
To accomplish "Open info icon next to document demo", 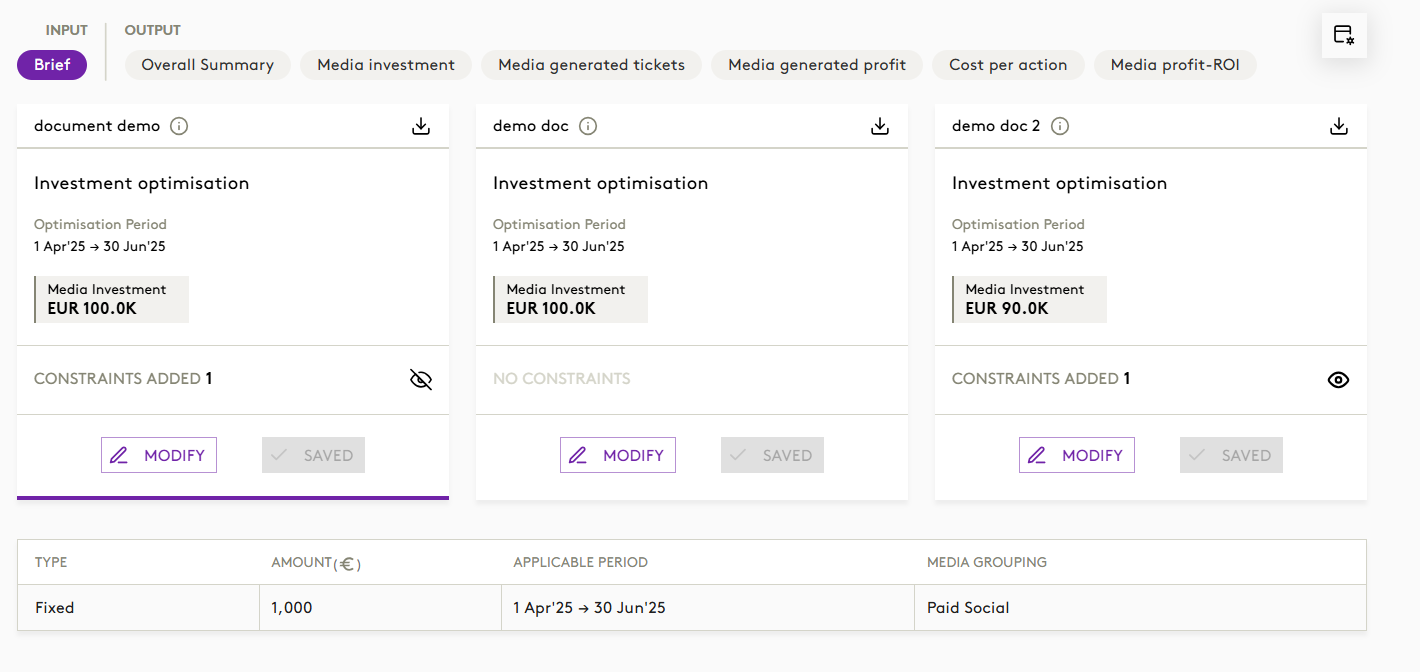I will [179, 127].
